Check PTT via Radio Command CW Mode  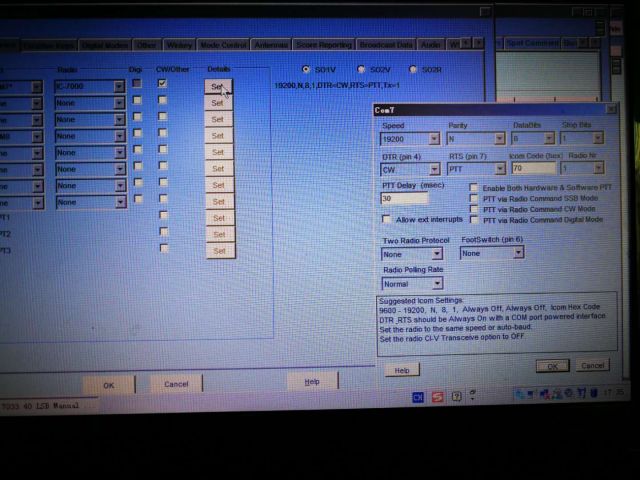[x=474, y=209]
